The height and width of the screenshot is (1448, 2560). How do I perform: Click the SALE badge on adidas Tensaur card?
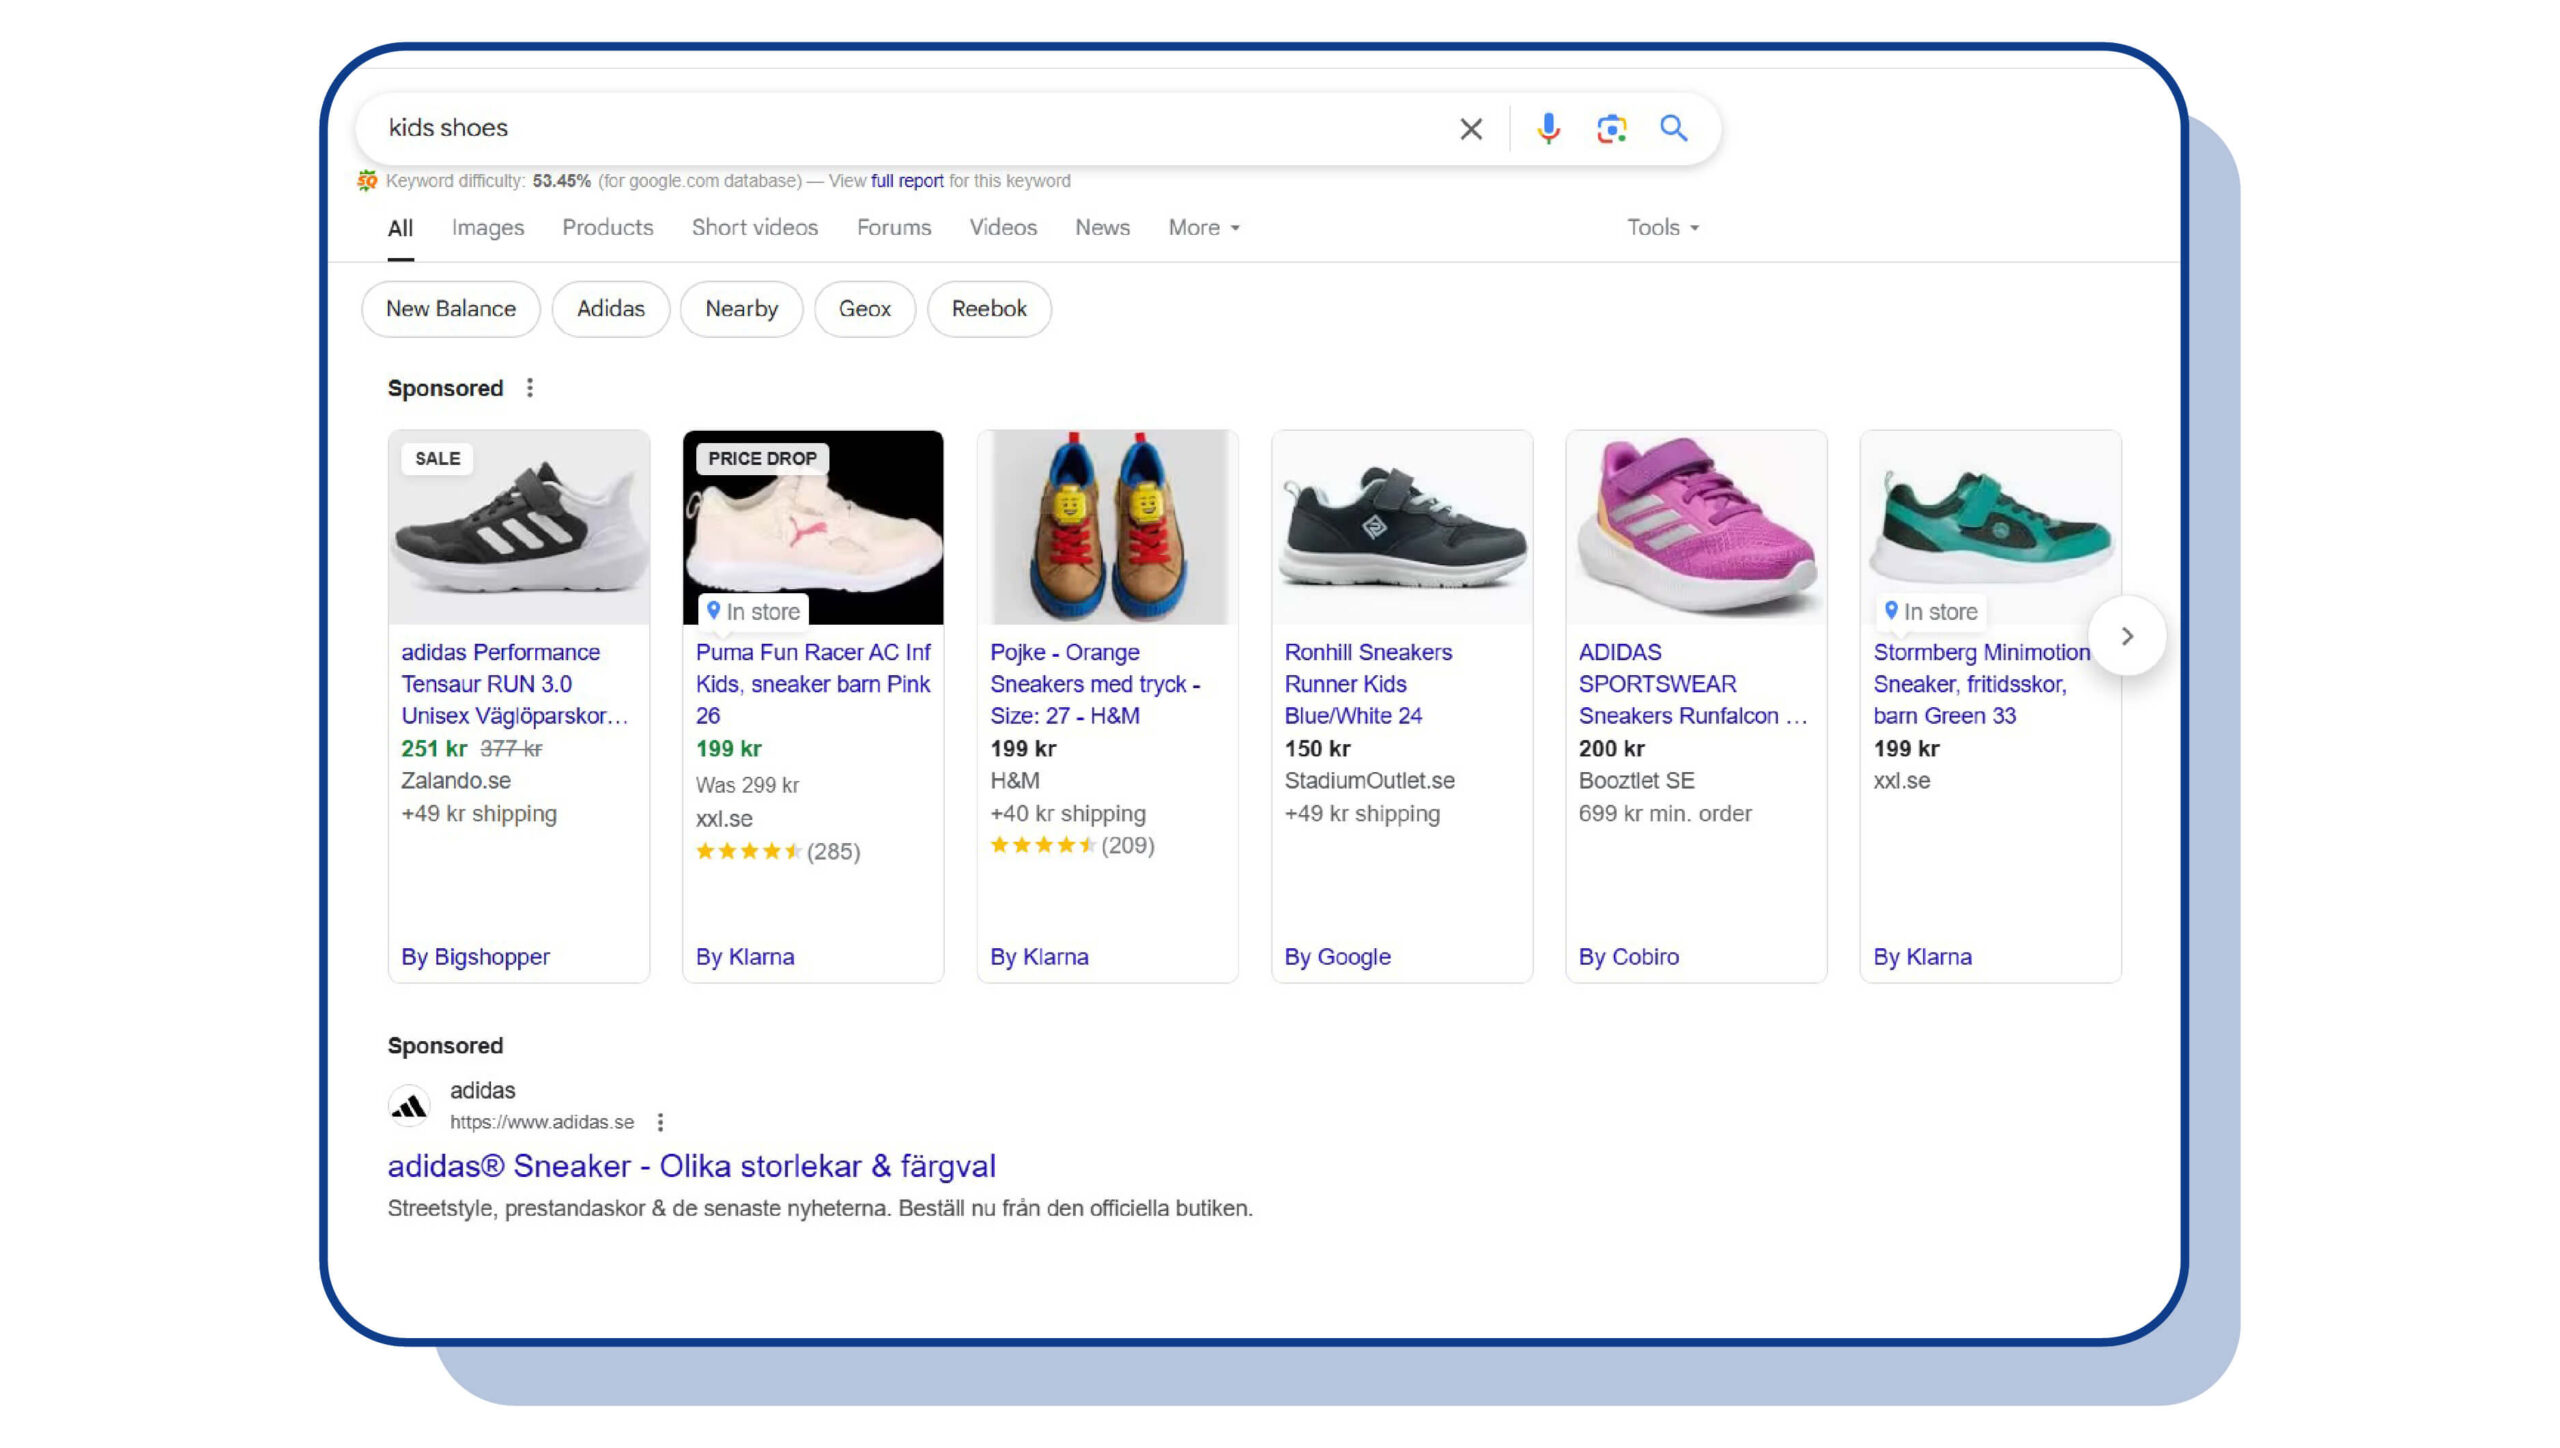tap(437, 458)
